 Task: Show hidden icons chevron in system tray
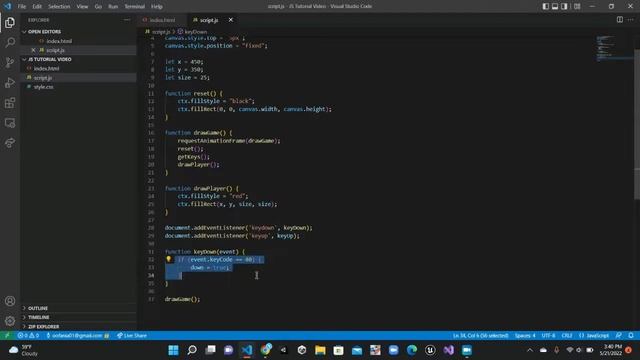(x=530, y=350)
